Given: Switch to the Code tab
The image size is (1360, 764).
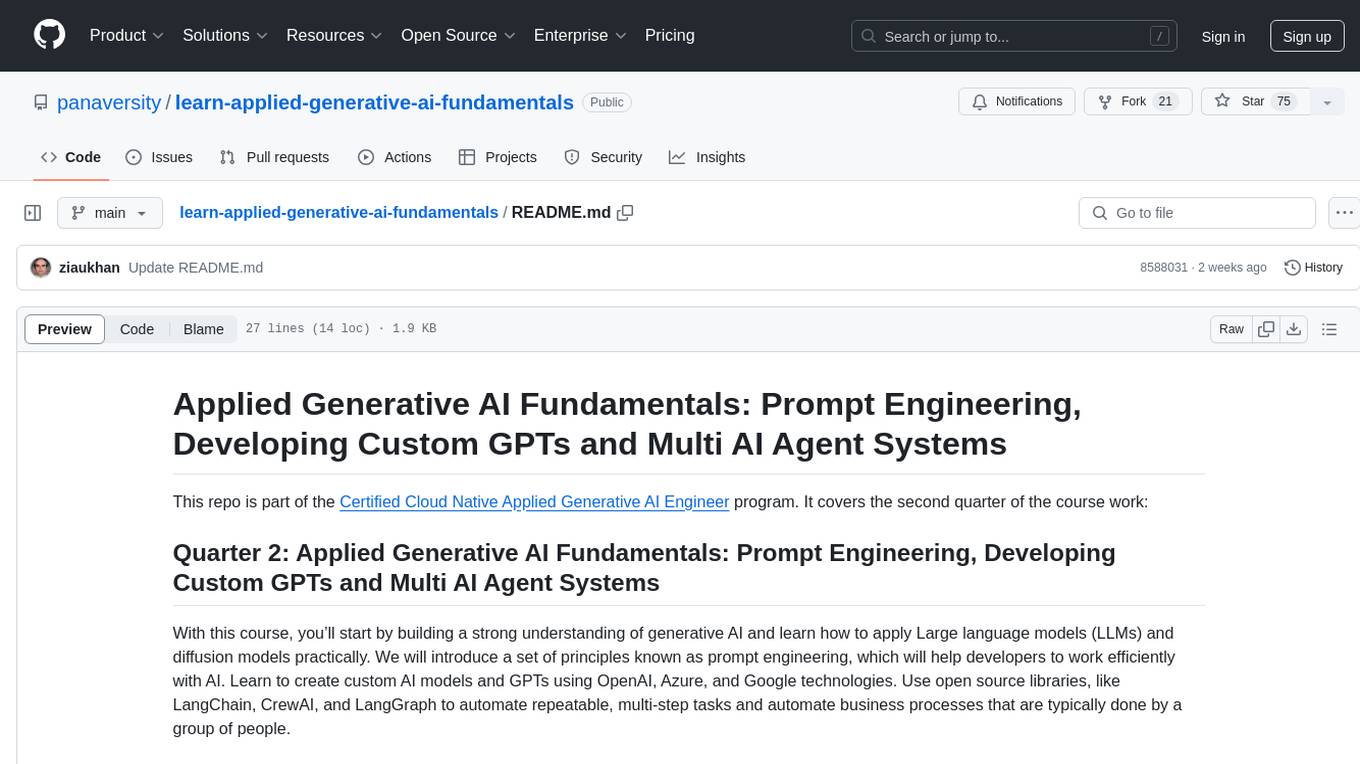Looking at the screenshot, I should point(70,157).
